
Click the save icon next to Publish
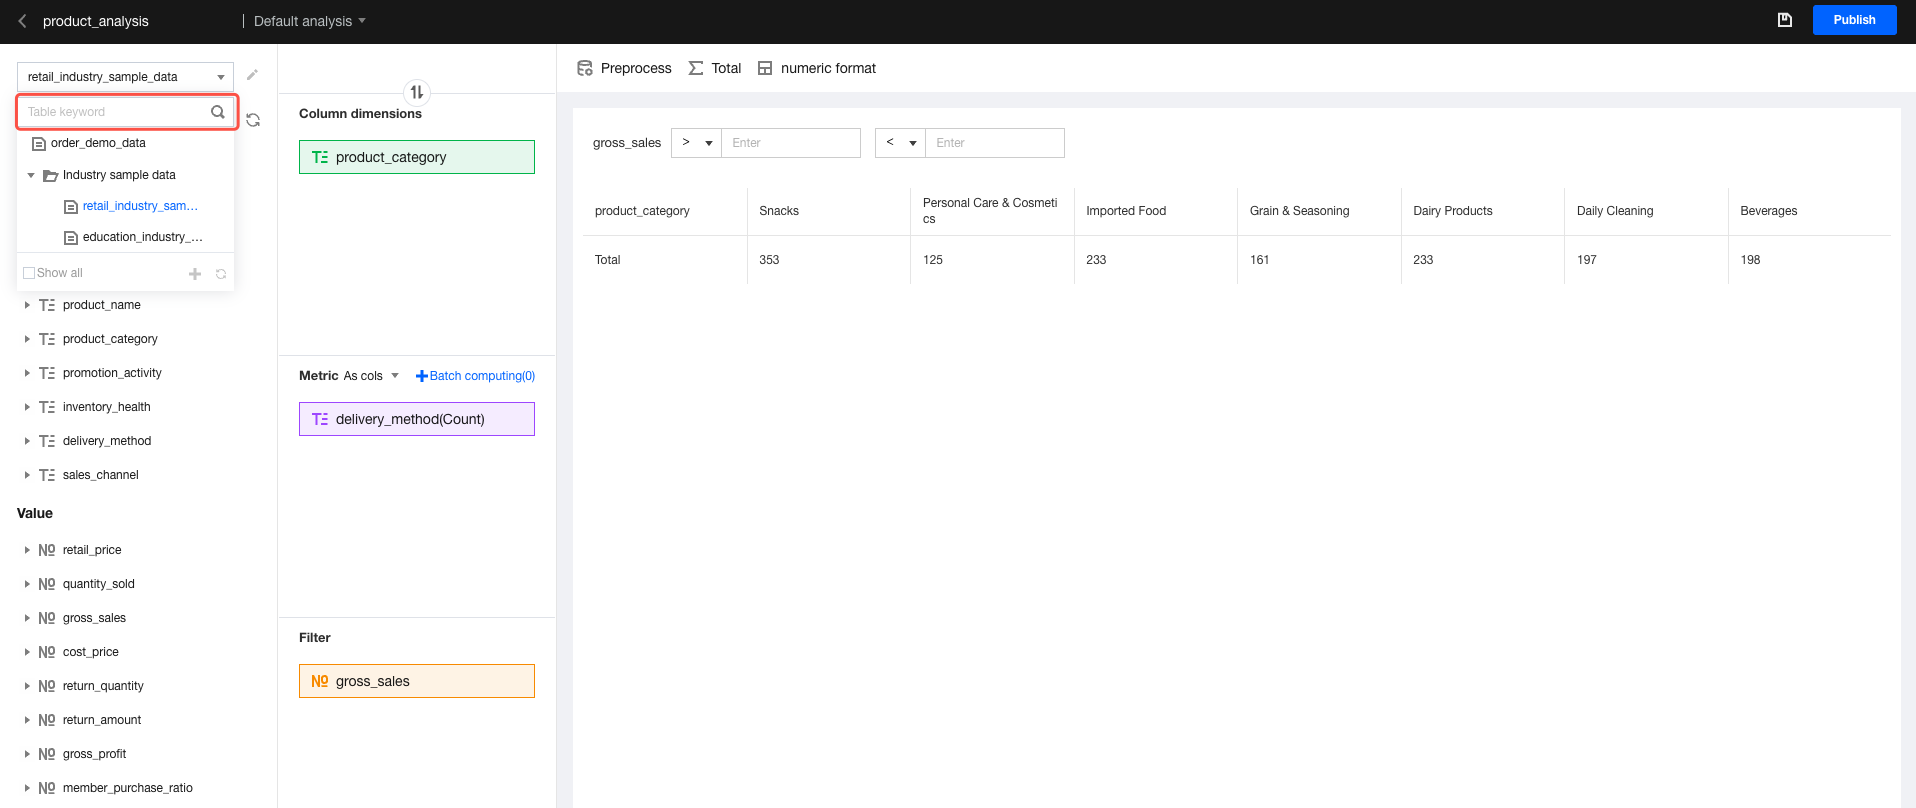1784,20
